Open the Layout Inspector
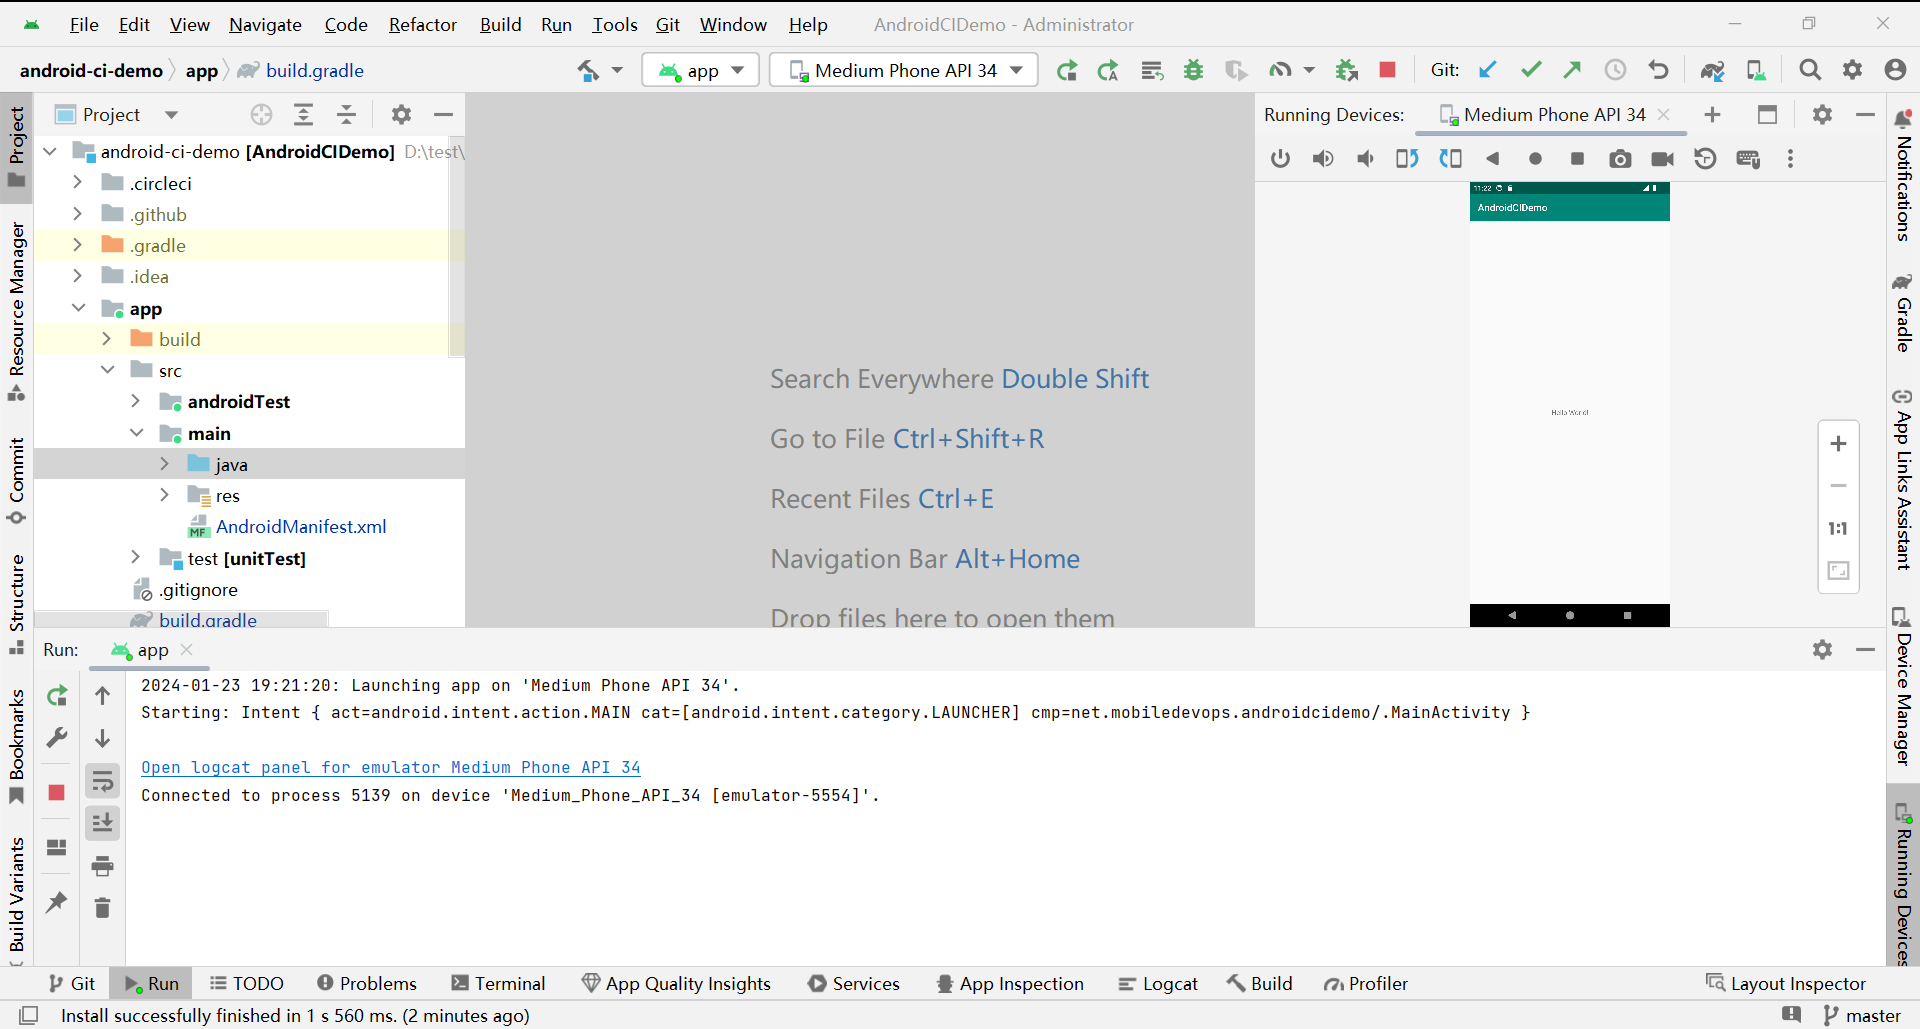The height and width of the screenshot is (1029, 1920). [x=1797, y=983]
